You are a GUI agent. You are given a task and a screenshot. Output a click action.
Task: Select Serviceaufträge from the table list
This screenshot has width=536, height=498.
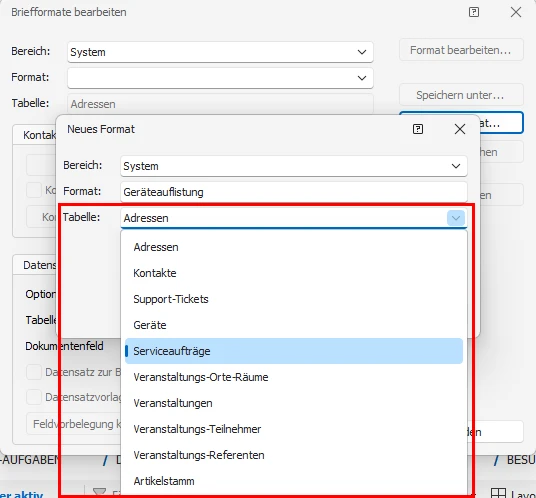(294, 351)
